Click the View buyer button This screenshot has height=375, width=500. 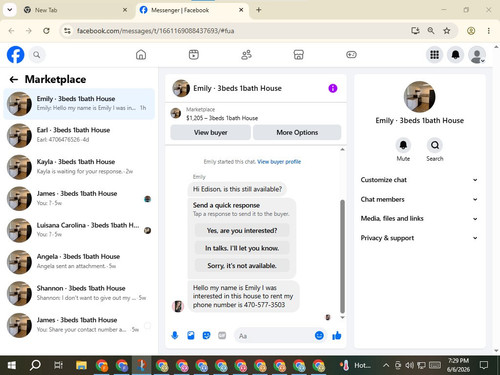point(211,133)
